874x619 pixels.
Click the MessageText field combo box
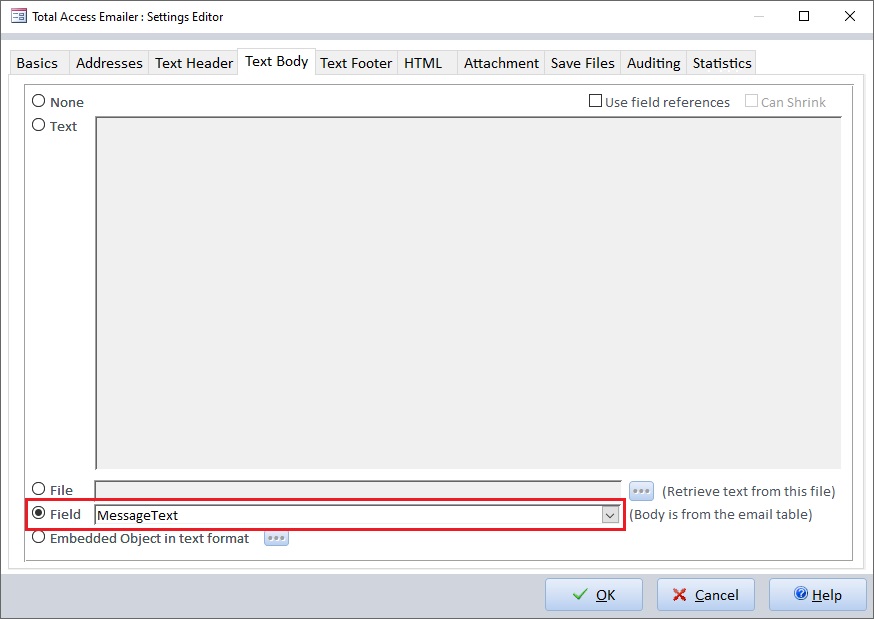click(357, 515)
